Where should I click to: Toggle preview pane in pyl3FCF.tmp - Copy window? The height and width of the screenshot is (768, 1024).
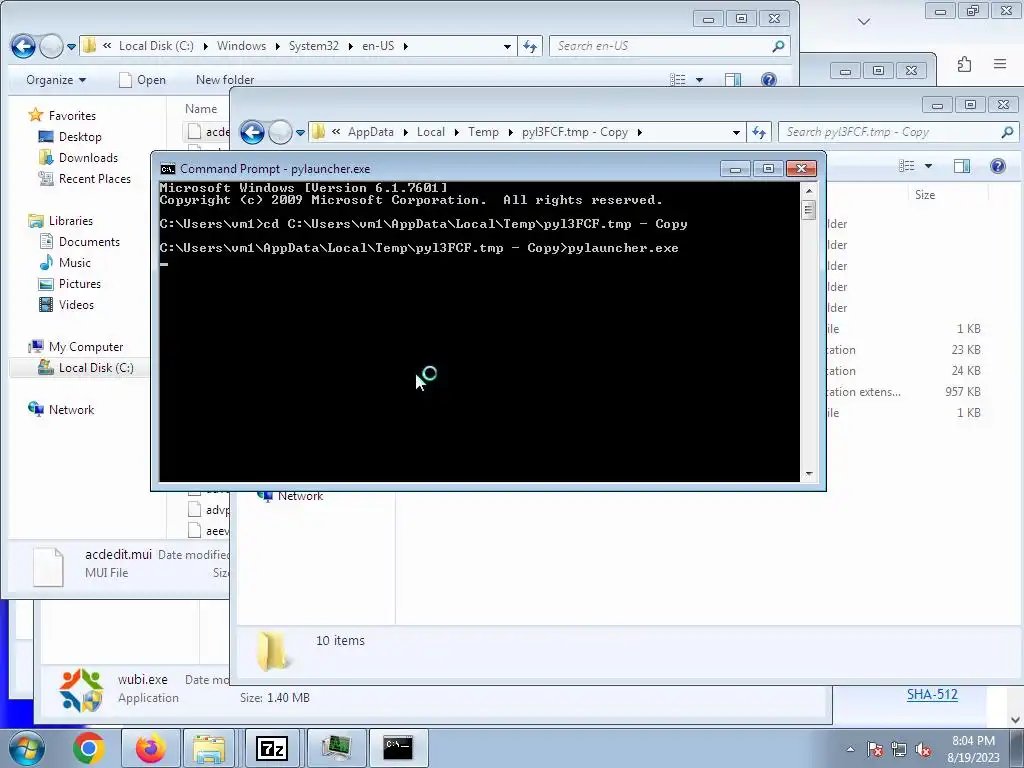961,166
